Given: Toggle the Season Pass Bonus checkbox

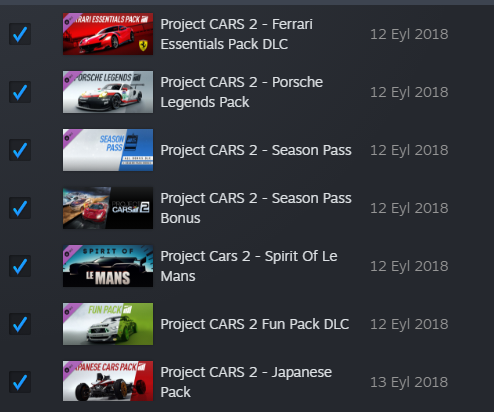Looking at the screenshot, I should pyautogui.click(x=20, y=208).
